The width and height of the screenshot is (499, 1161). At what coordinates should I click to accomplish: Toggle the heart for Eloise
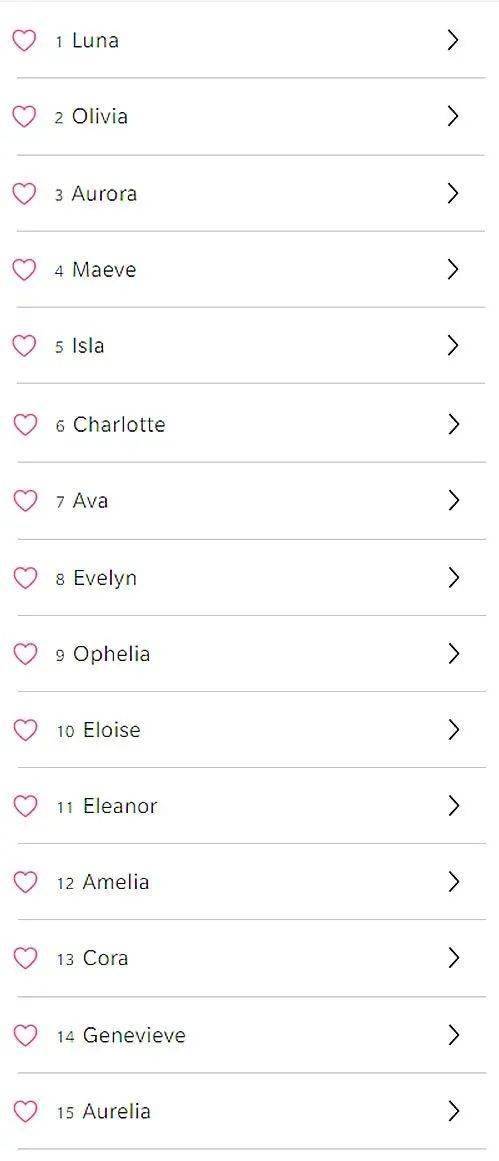(x=24, y=730)
